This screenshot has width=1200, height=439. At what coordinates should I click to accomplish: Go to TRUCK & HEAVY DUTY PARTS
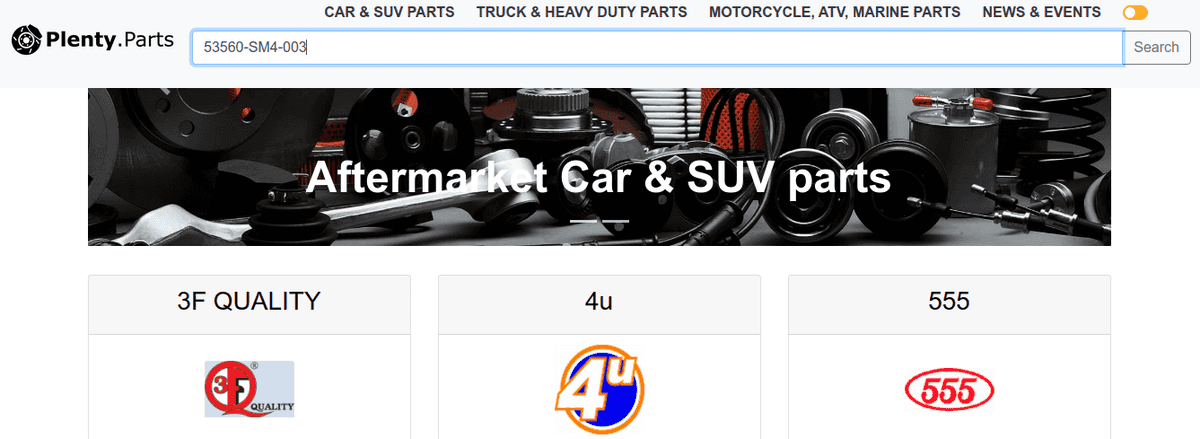pos(582,12)
